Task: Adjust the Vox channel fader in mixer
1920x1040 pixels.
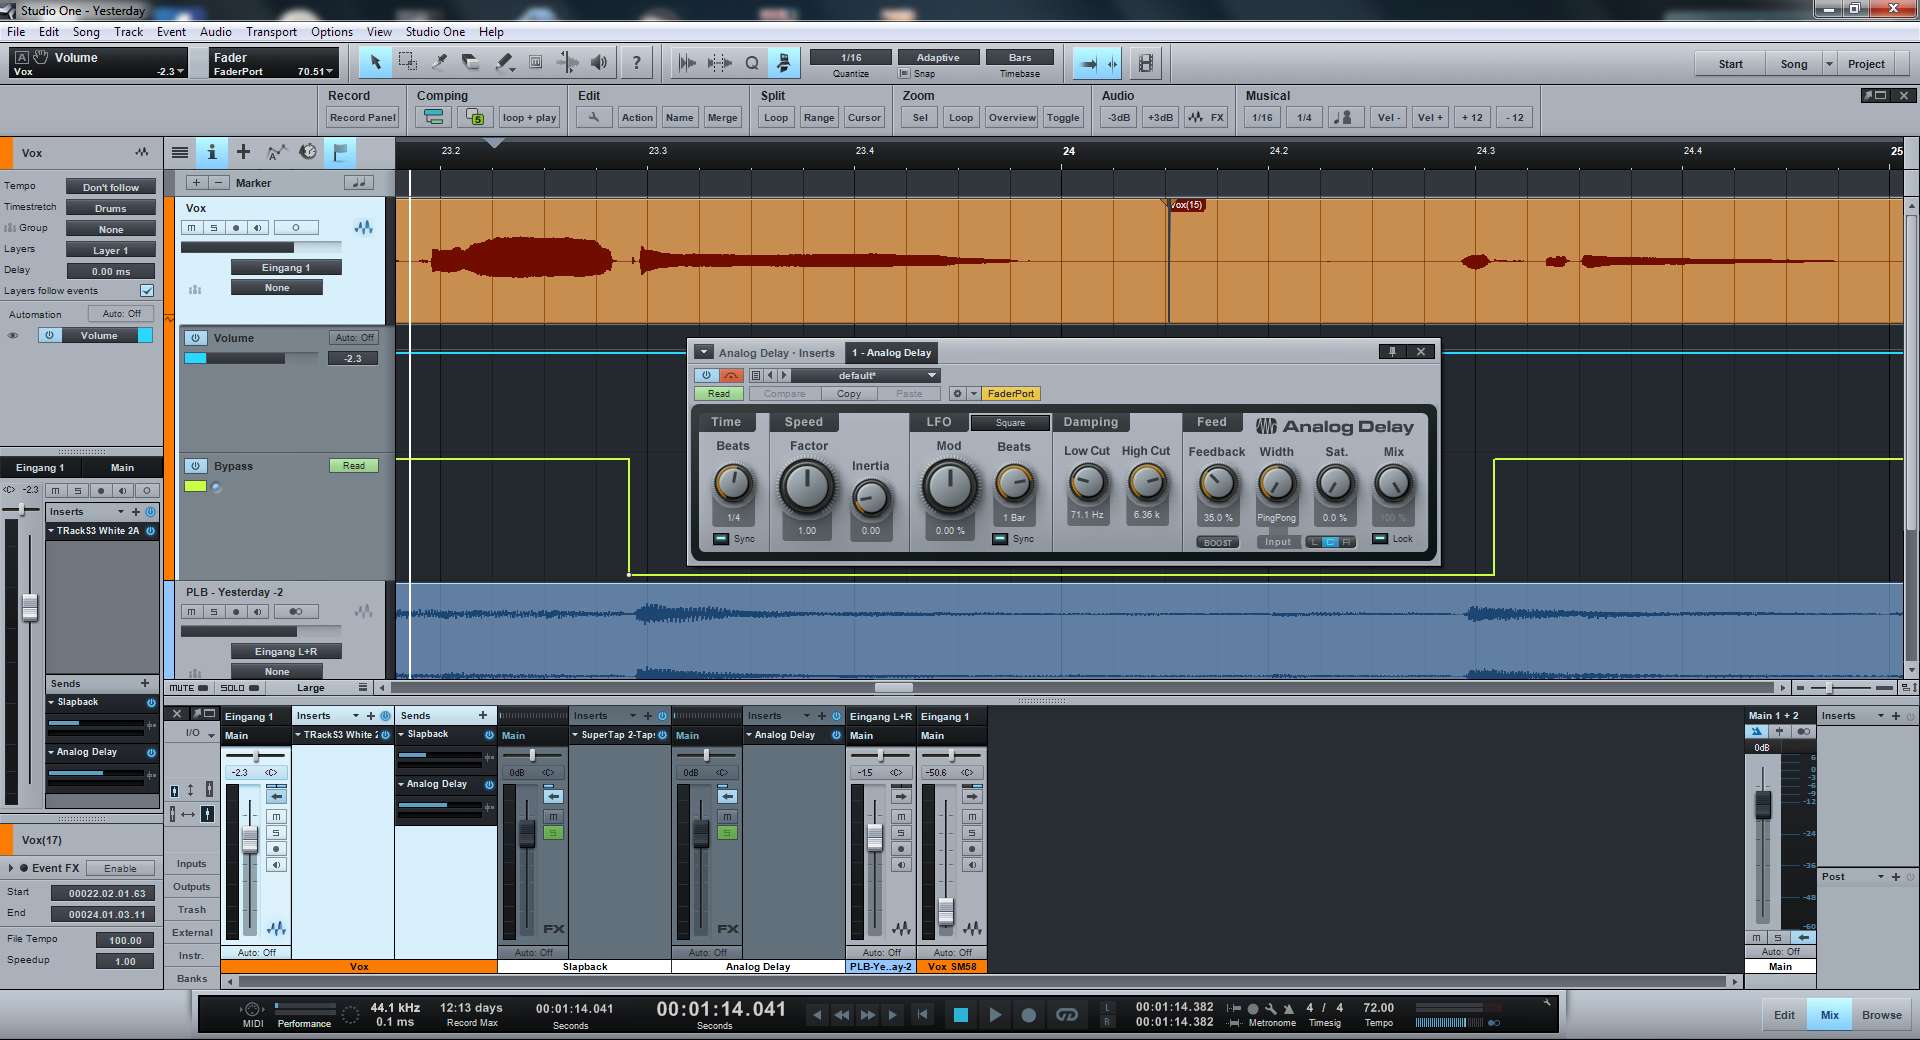Action: point(249,841)
